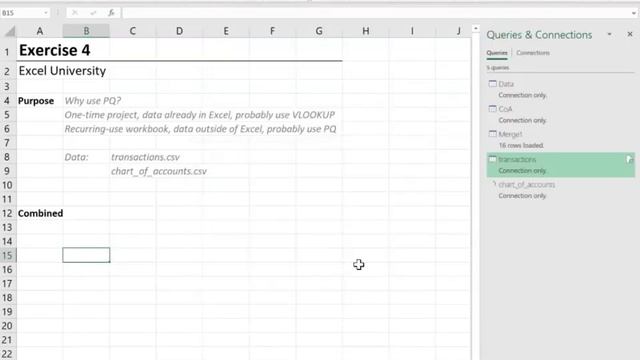Select column I header
The height and width of the screenshot is (360, 640).
[x=412, y=31]
